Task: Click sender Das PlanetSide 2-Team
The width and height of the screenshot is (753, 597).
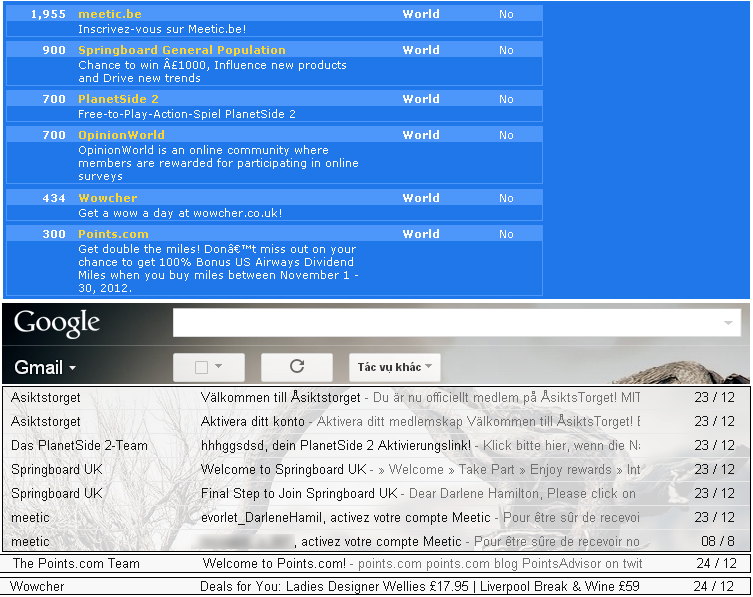Action: pos(79,446)
